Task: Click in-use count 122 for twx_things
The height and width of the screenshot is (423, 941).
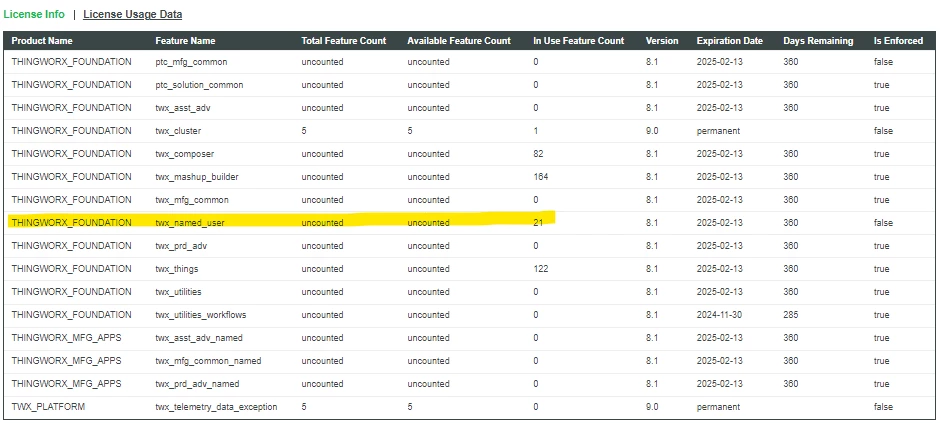Action: coord(541,269)
